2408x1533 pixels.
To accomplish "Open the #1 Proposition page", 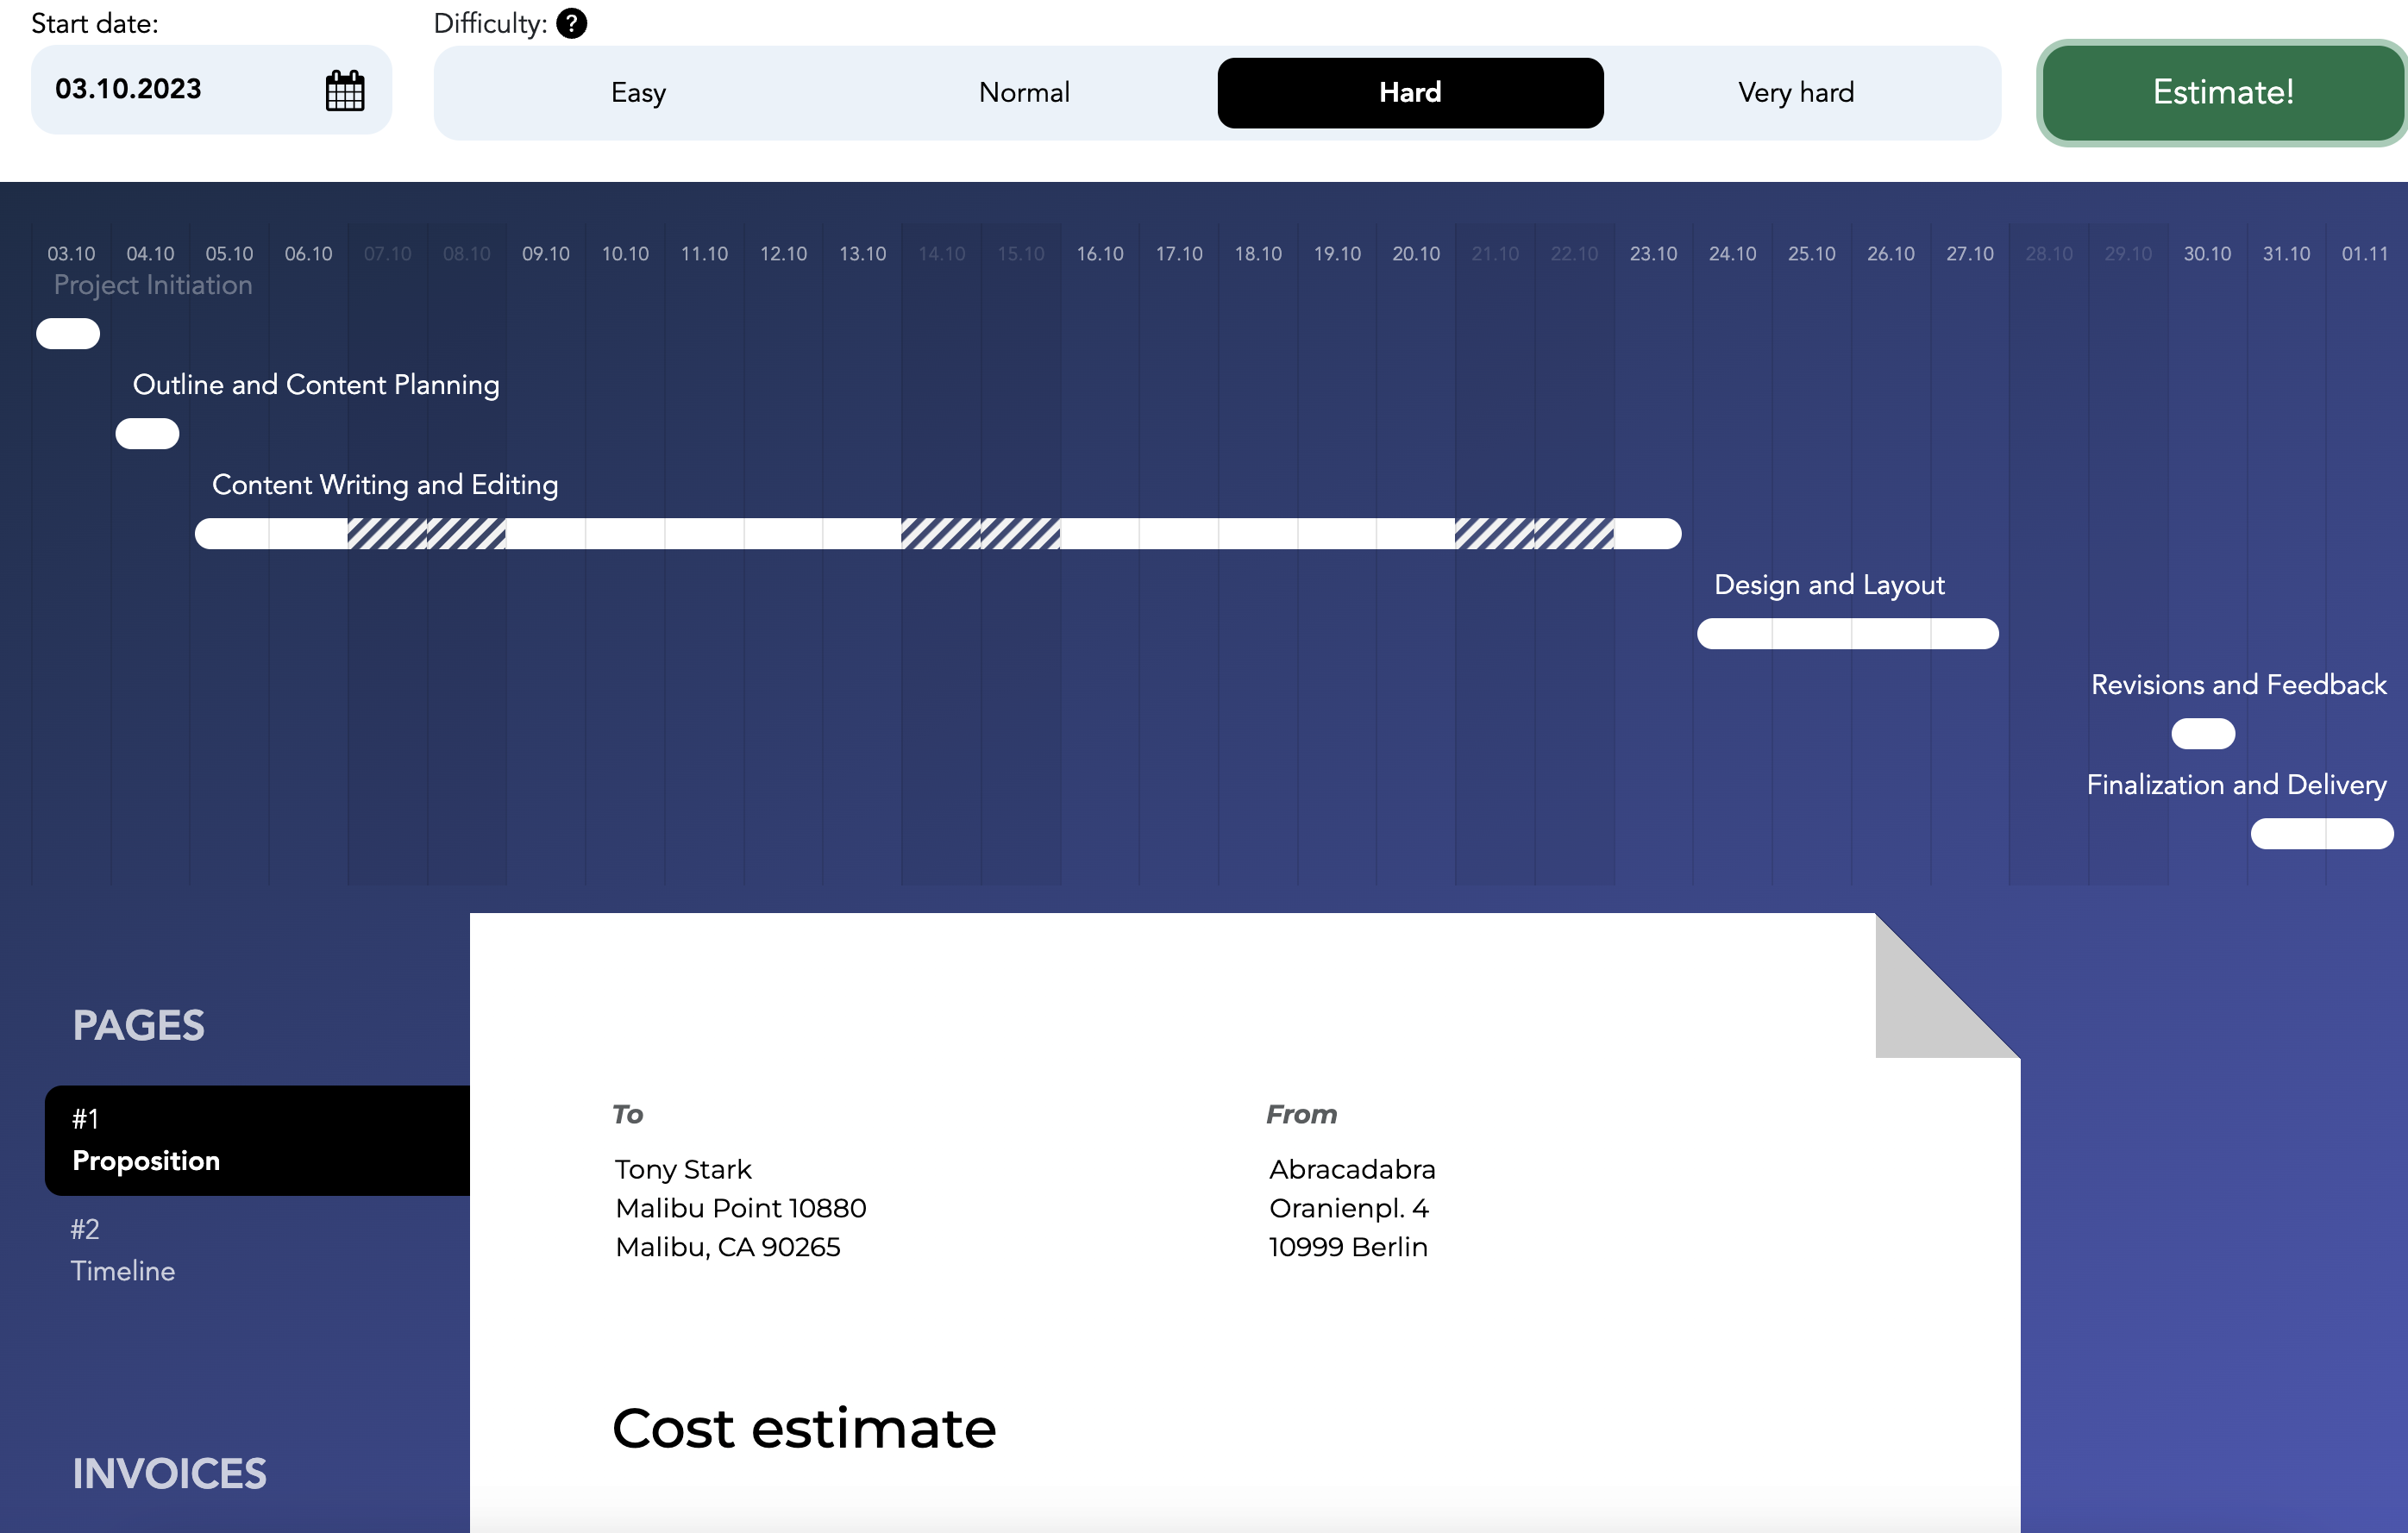I will pos(257,1140).
